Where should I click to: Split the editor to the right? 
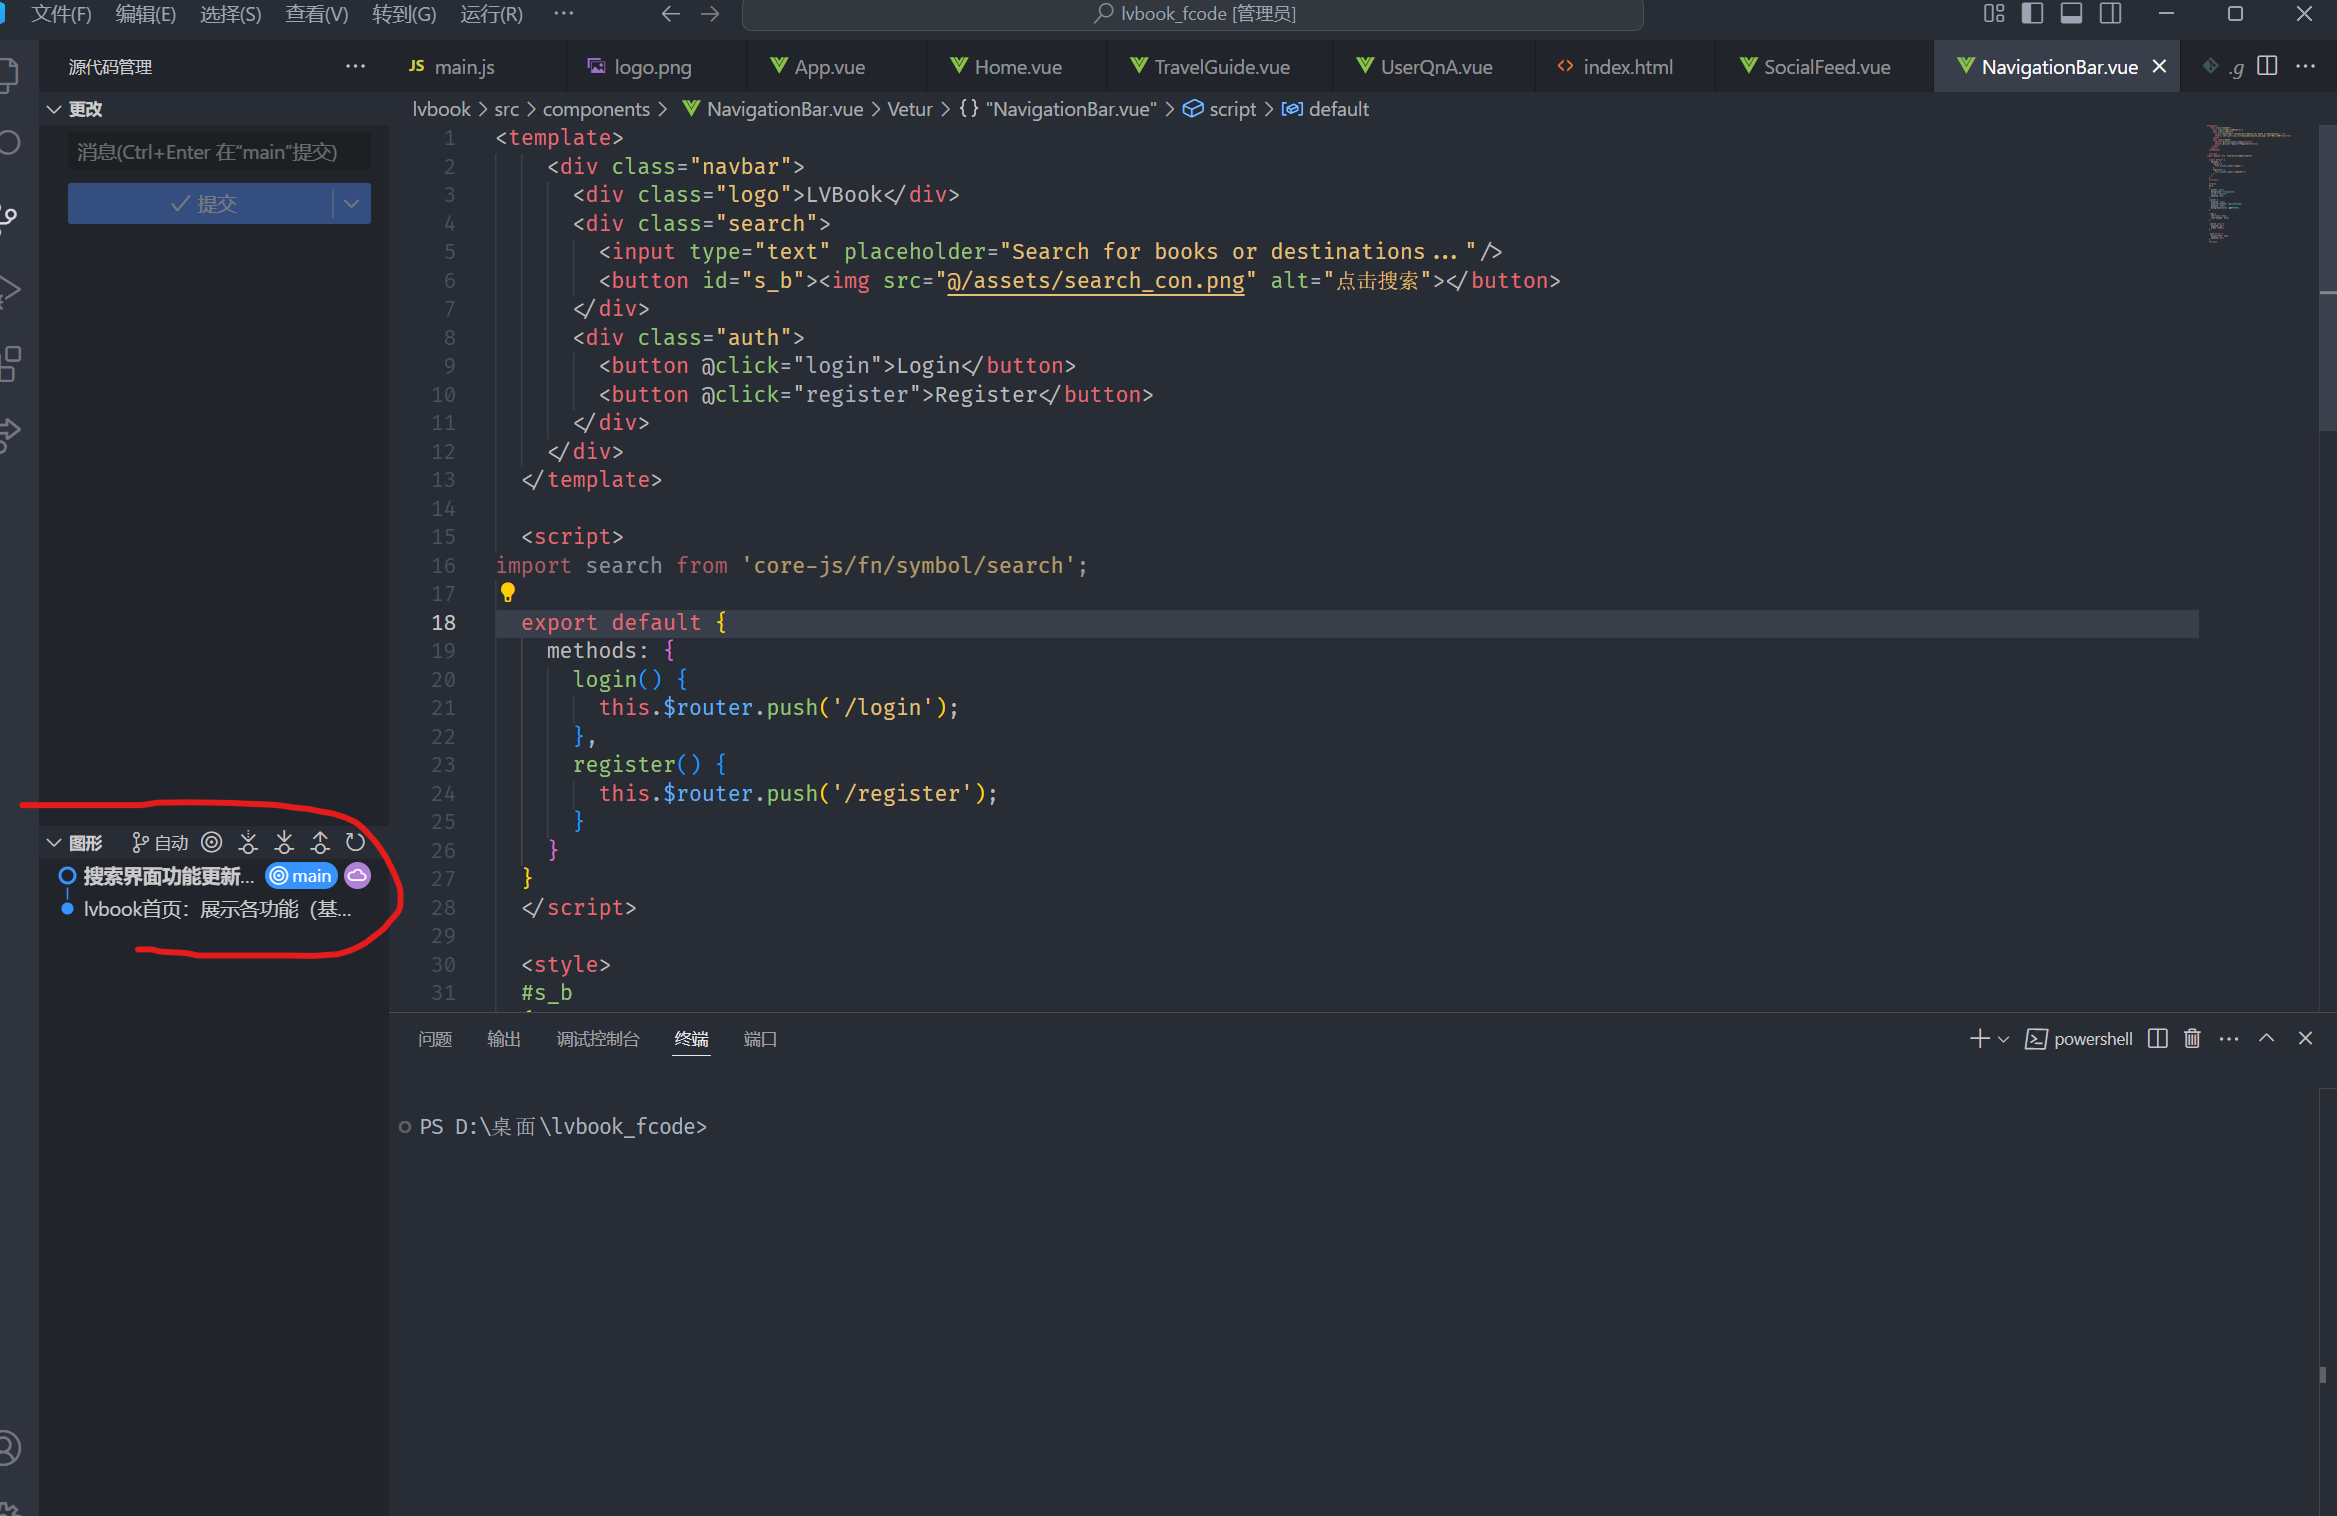(2267, 66)
